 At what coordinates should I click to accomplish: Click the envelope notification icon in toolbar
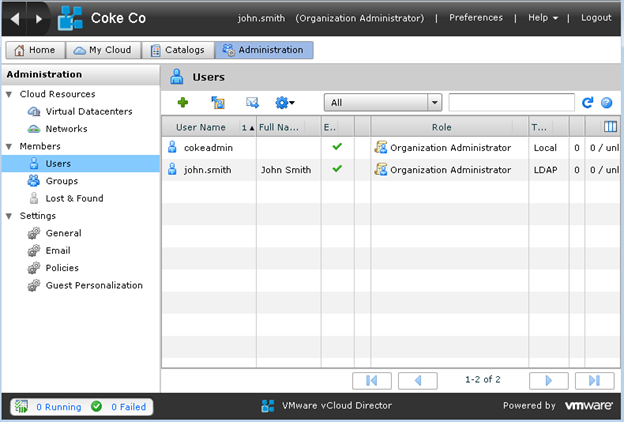pos(252,102)
